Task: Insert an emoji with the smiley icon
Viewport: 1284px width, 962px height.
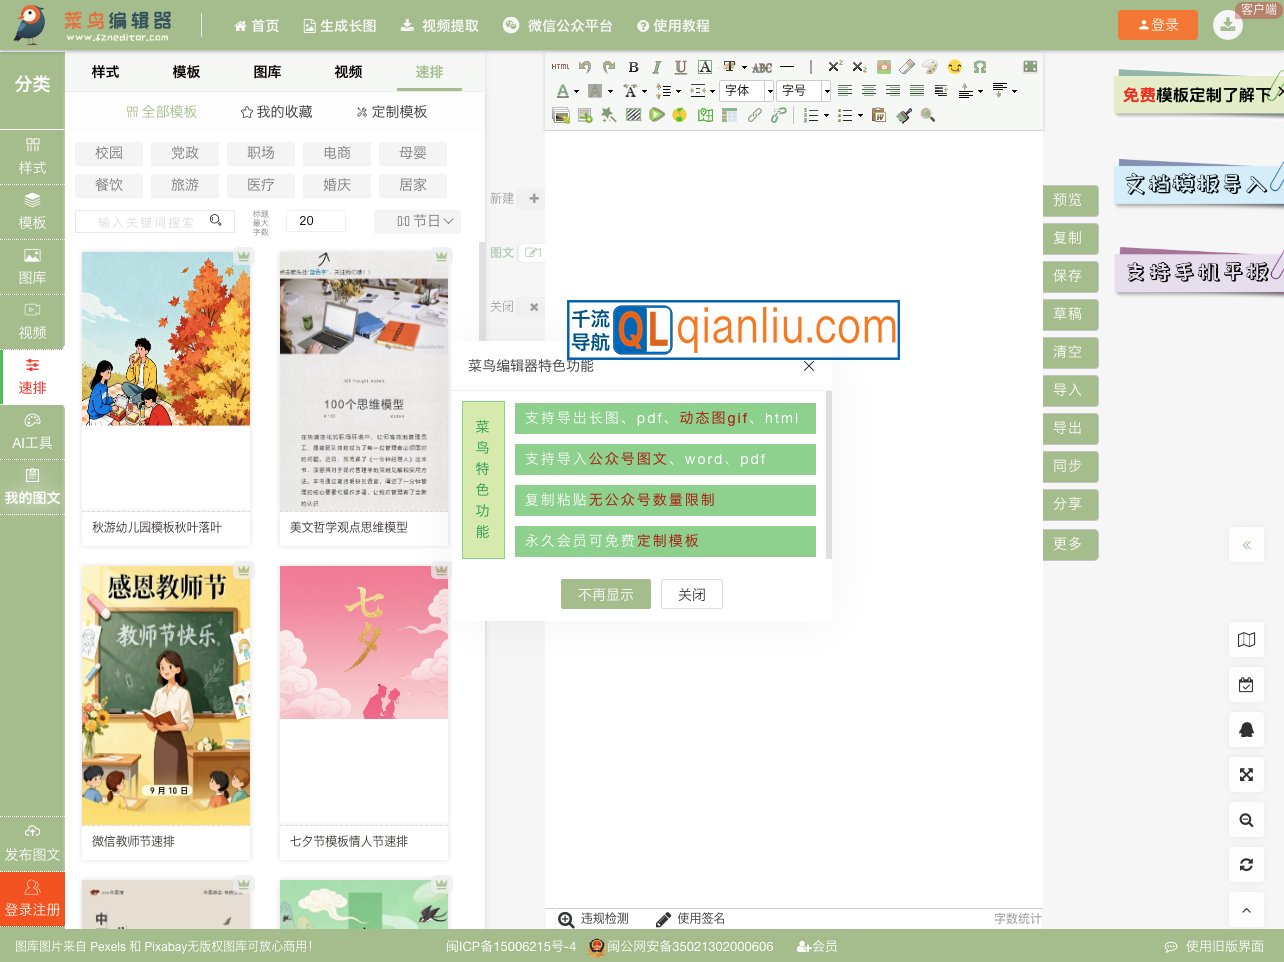Action: tap(955, 67)
